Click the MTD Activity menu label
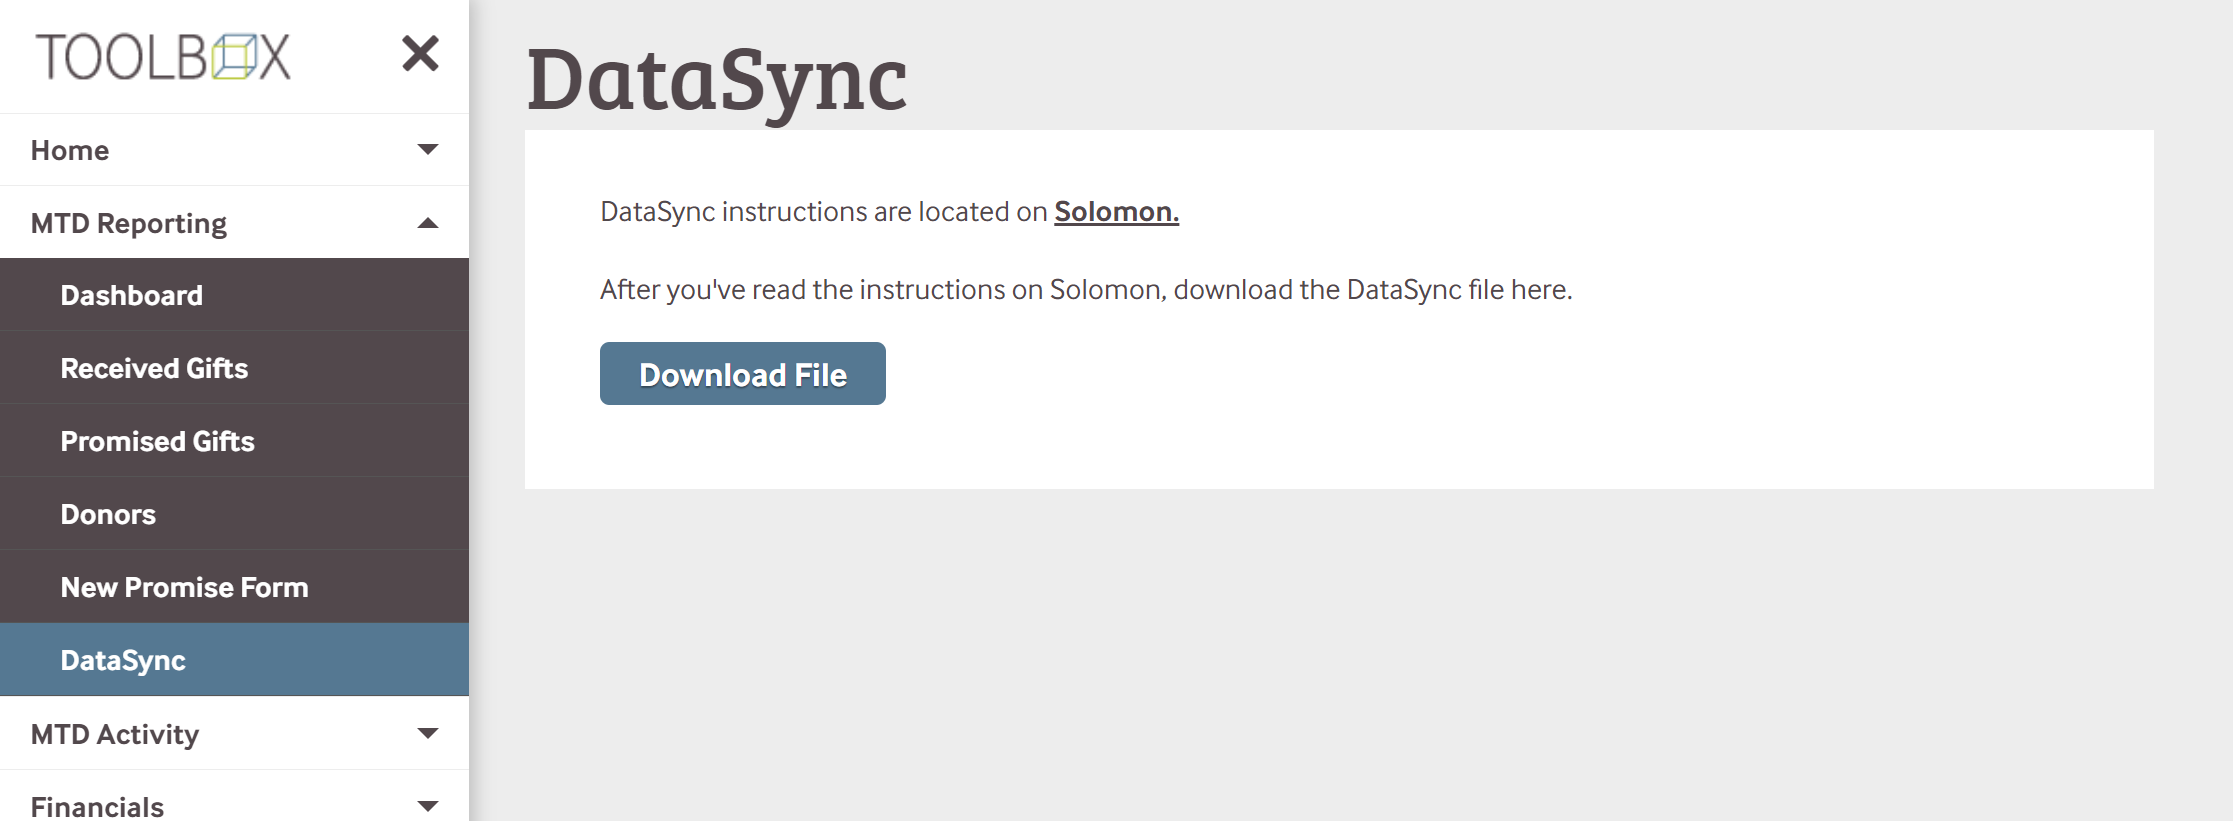2233x821 pixels. pyautogui.click(x=115, y=734)
